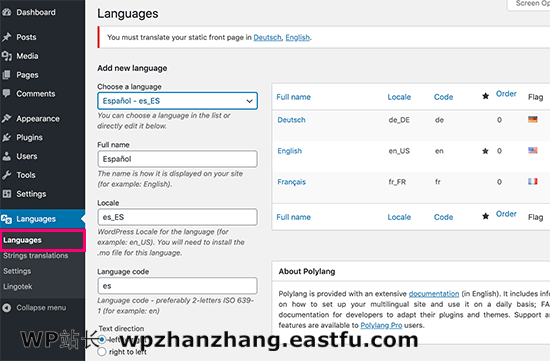Click fr_FR locale cell
The height and width of the screenshot is (361, 550).
tap(397, 182)
